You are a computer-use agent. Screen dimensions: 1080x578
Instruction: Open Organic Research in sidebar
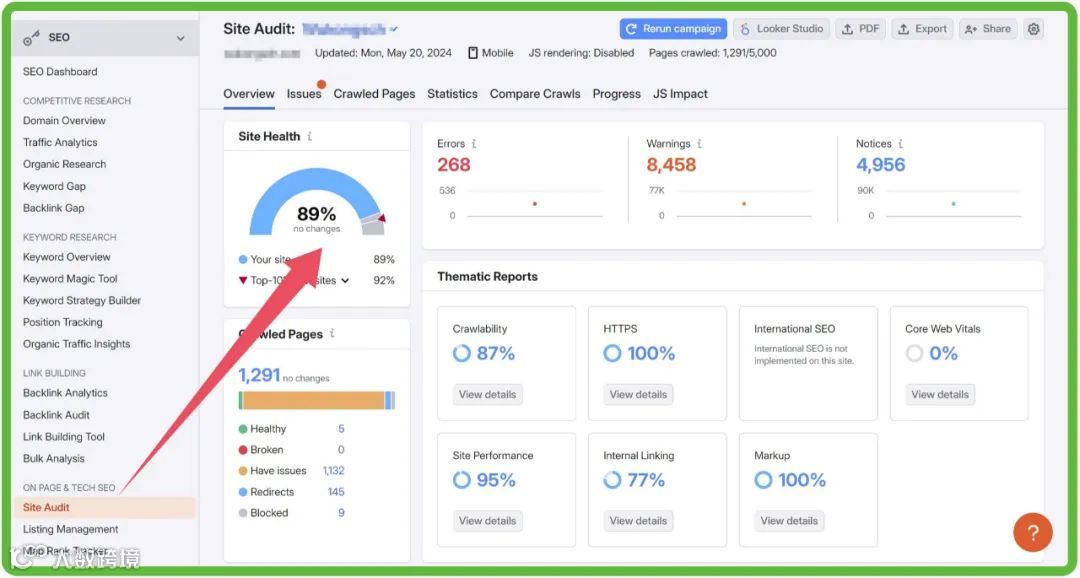coord(64,164)
